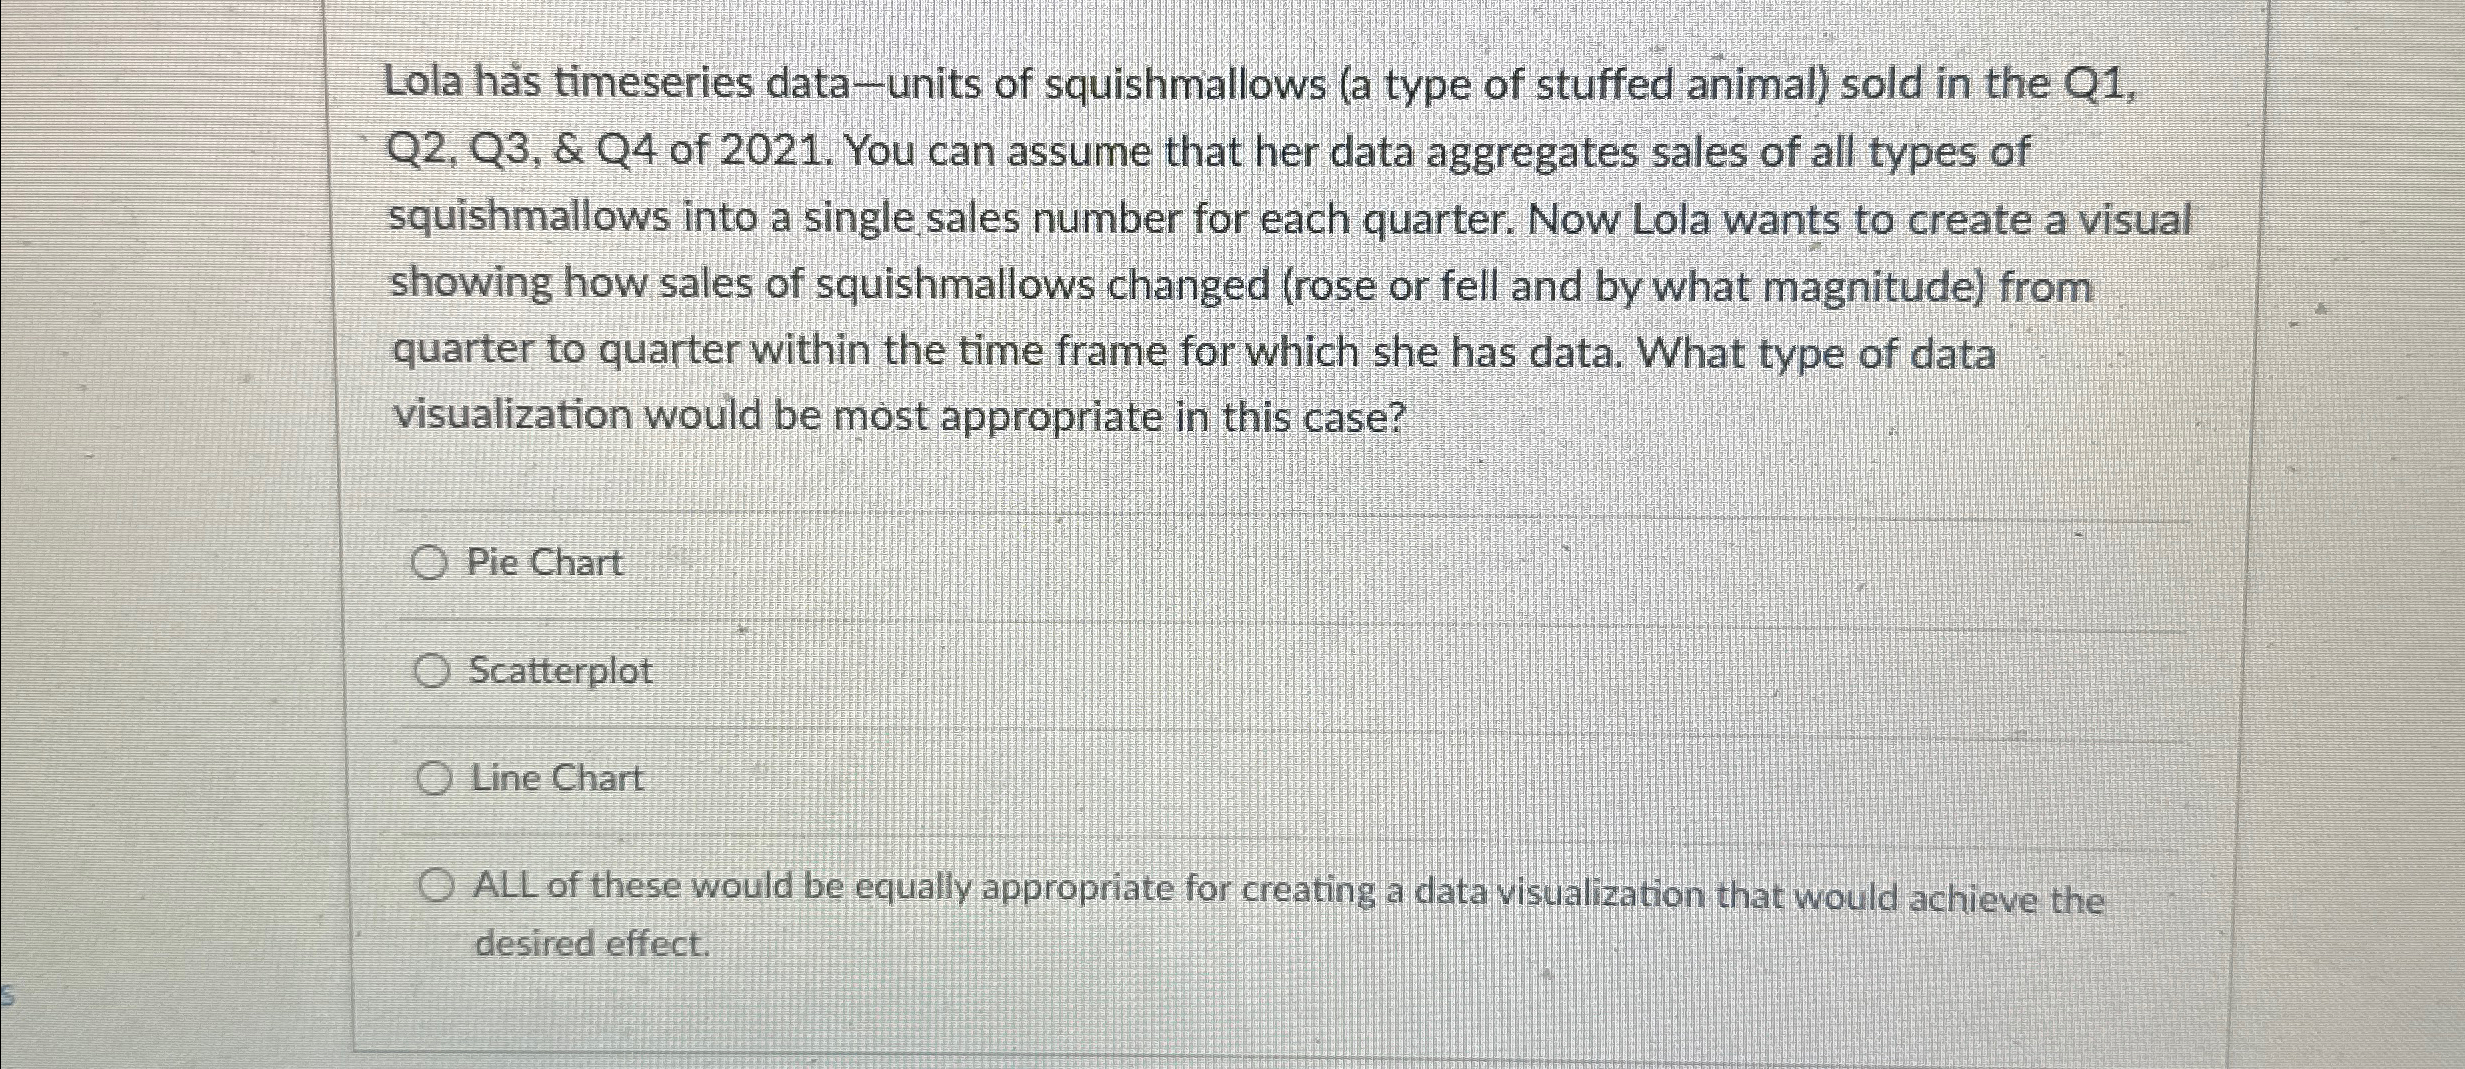
Task: Click the circle next to Scatterplot
Action: [433, 670]
